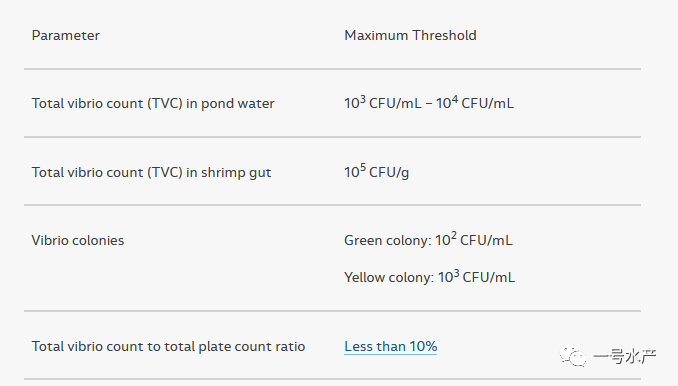Select the Parameter column header
Viewport: 678px width, 386px height.
click(66, 35)
